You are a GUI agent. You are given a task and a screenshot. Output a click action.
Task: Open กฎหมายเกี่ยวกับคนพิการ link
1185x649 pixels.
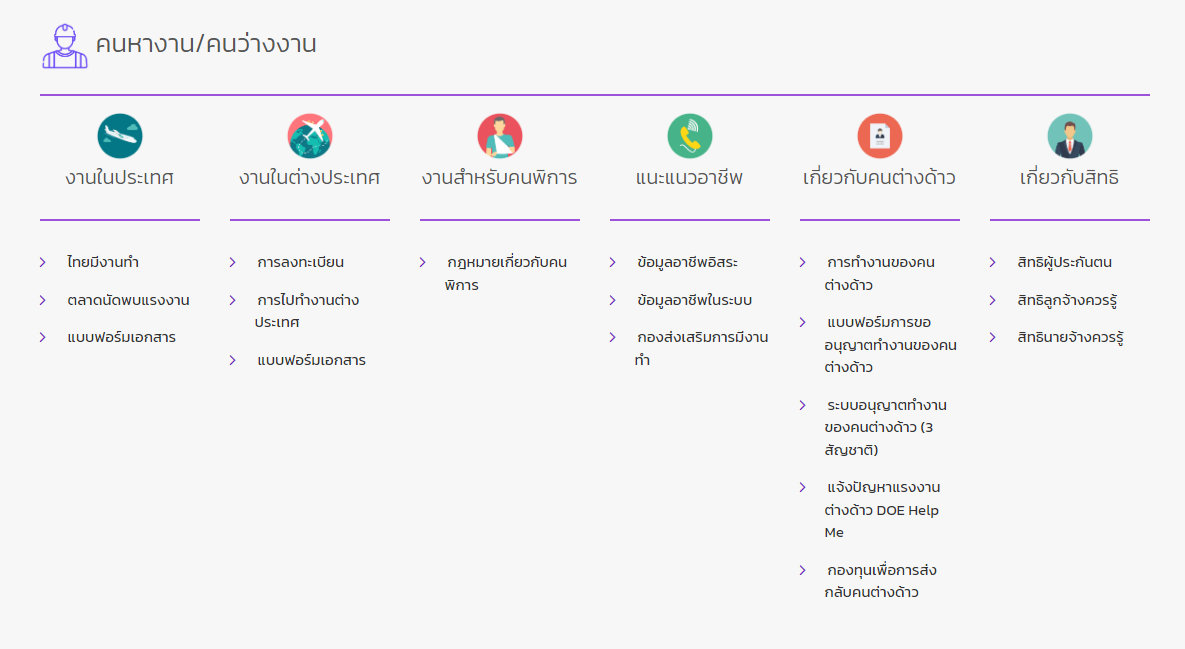(x=506, y=273)
